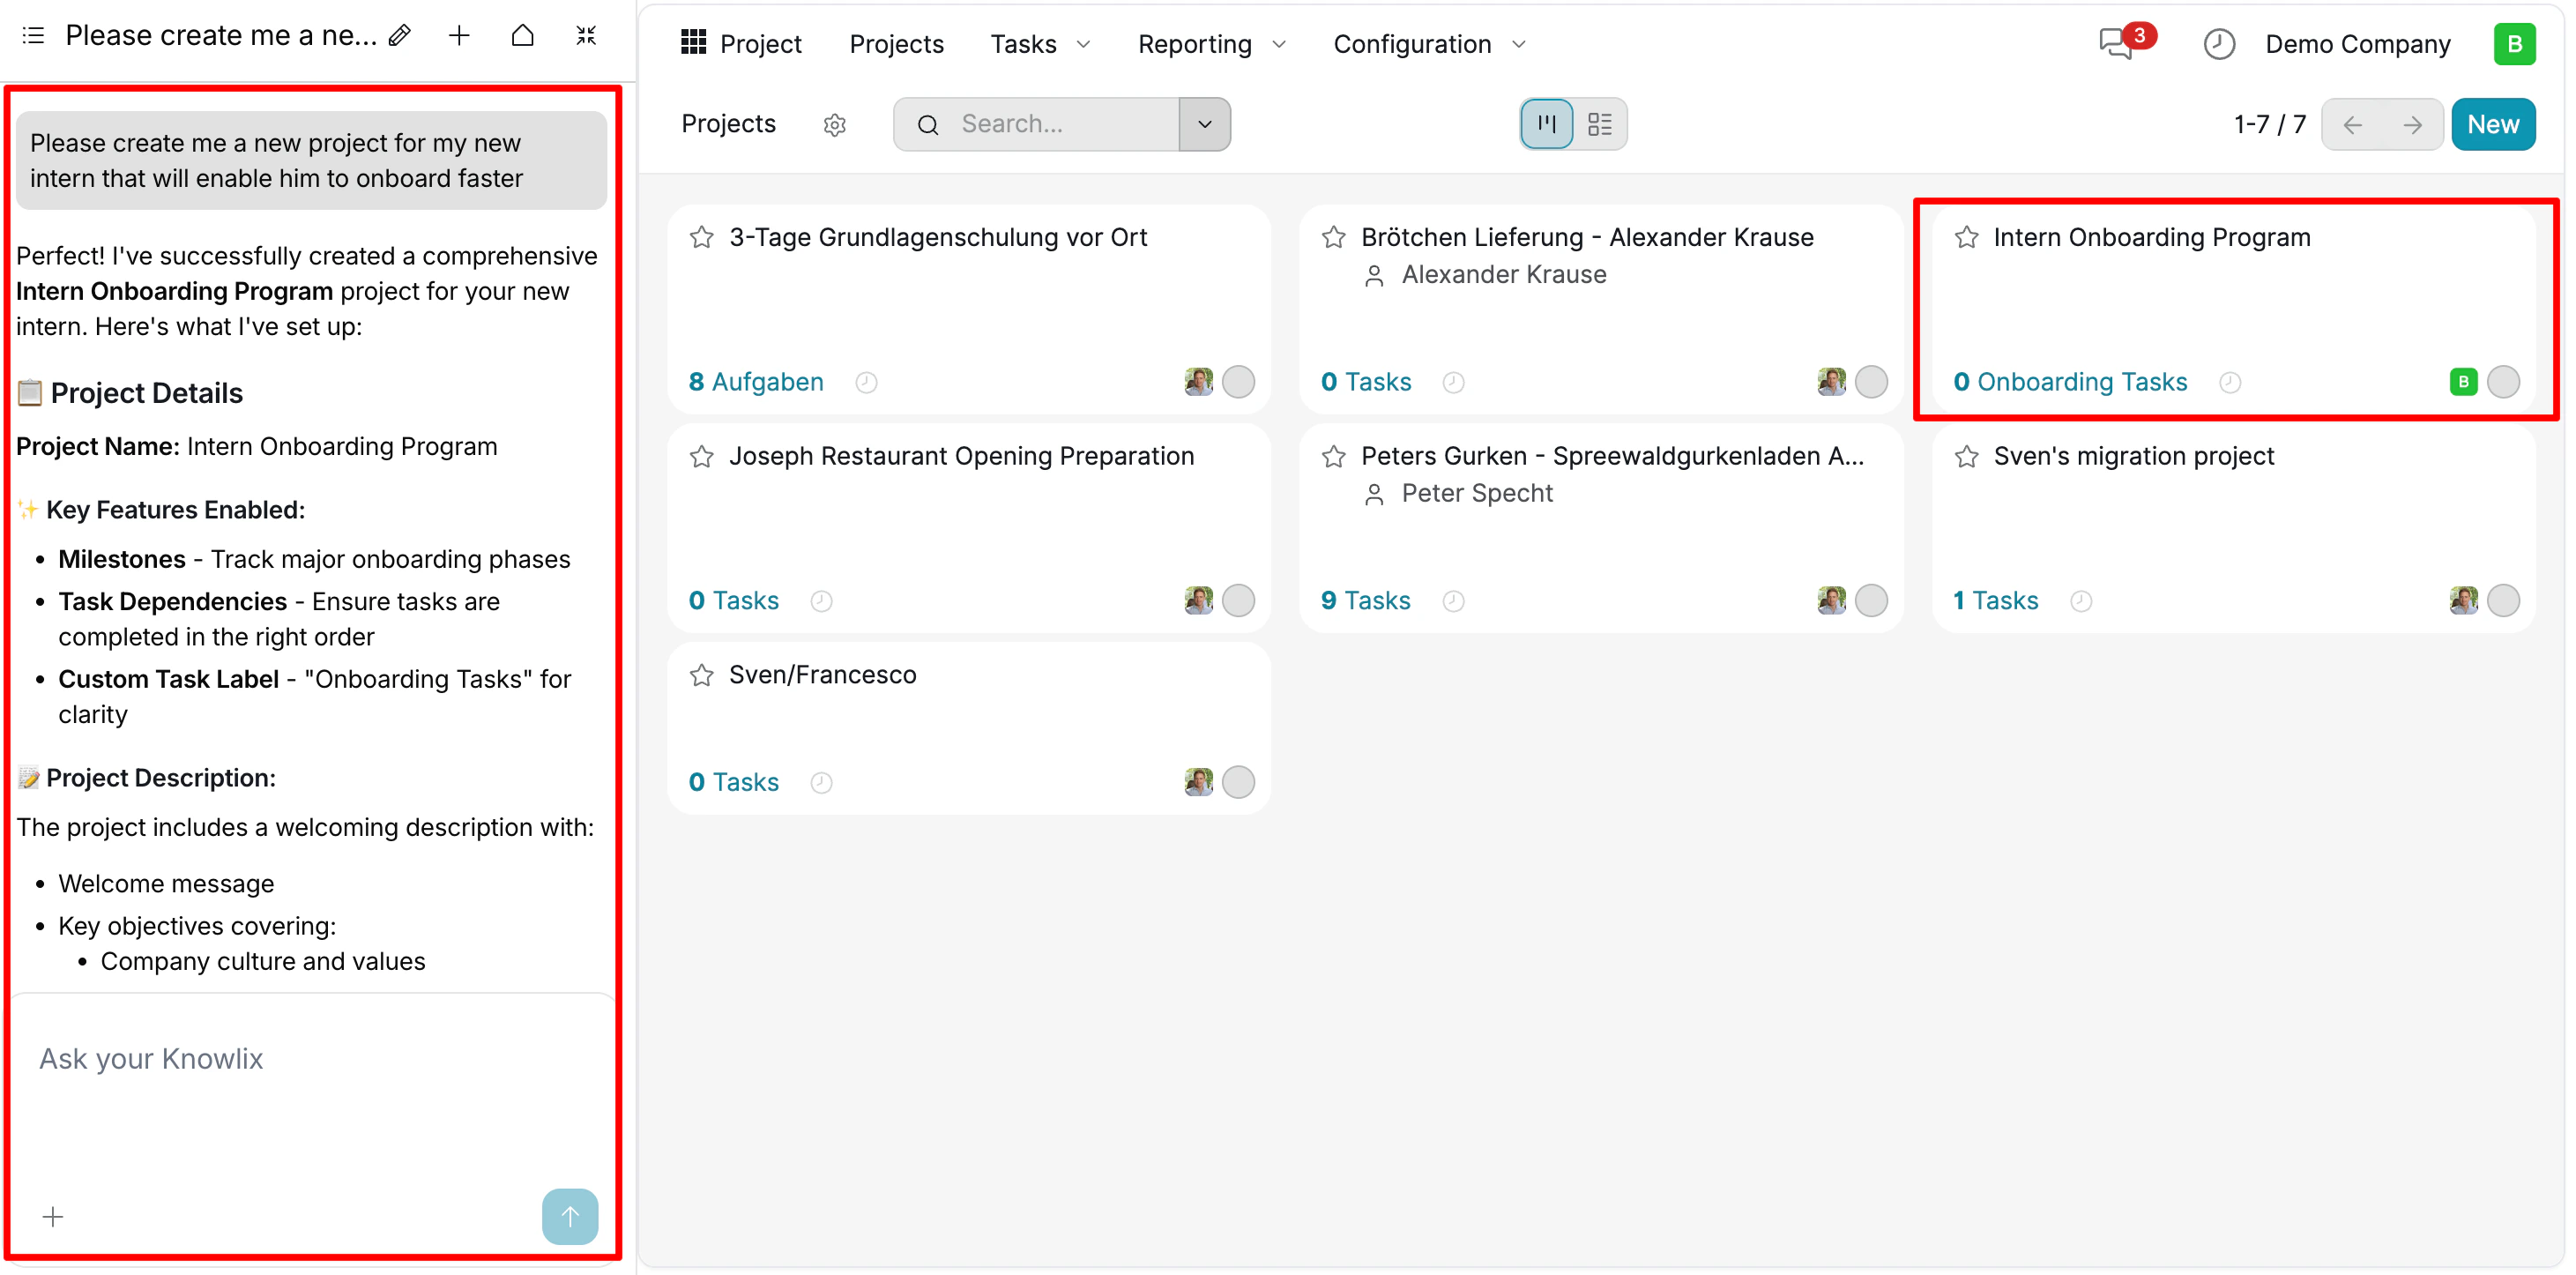
Task: Collapse the chat panel with shrink icon
Action: pos(586,36)
